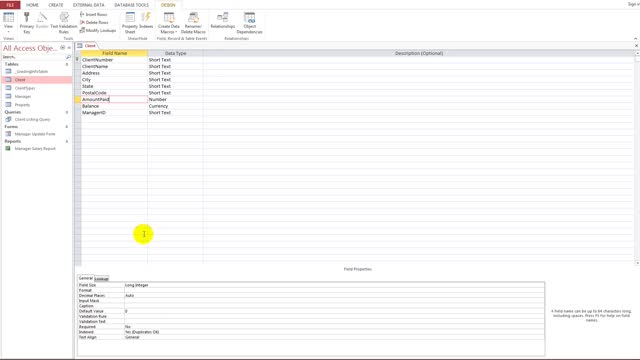The height and width of the screenshot is (360, 640).
Task: Switch to the CREATE ribbon tab
Action: [x=56, y=5]
